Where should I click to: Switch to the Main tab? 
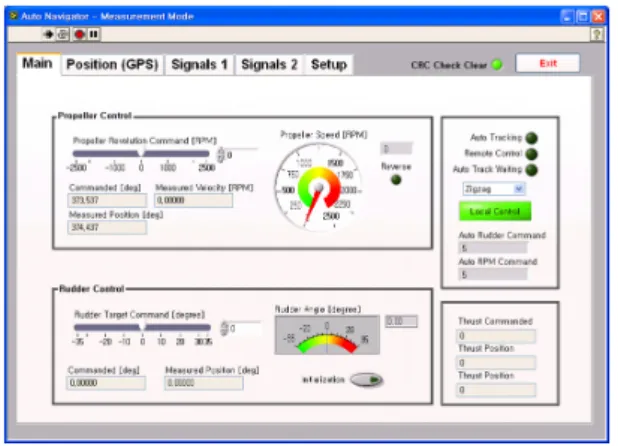(37, 63)
